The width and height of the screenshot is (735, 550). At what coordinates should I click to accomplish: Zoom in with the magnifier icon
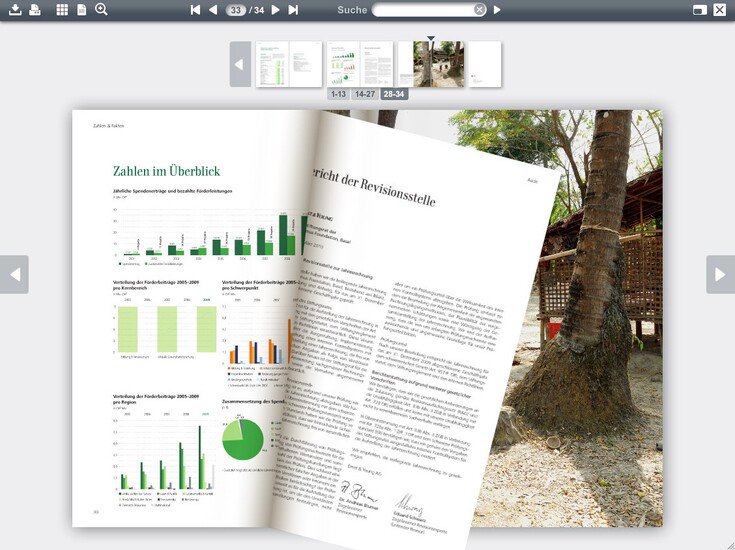[x=101, y=10]
